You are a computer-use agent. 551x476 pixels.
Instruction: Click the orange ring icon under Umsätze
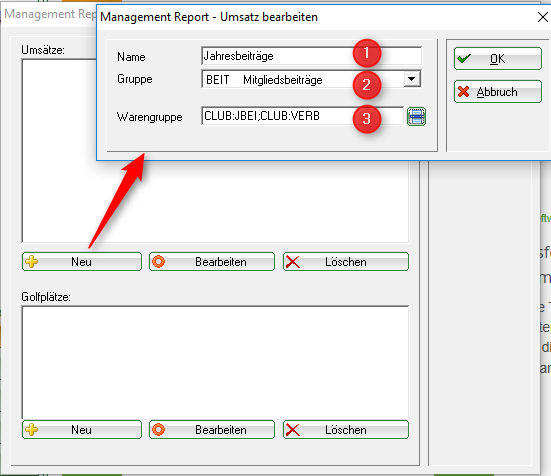tap(158, 261)
